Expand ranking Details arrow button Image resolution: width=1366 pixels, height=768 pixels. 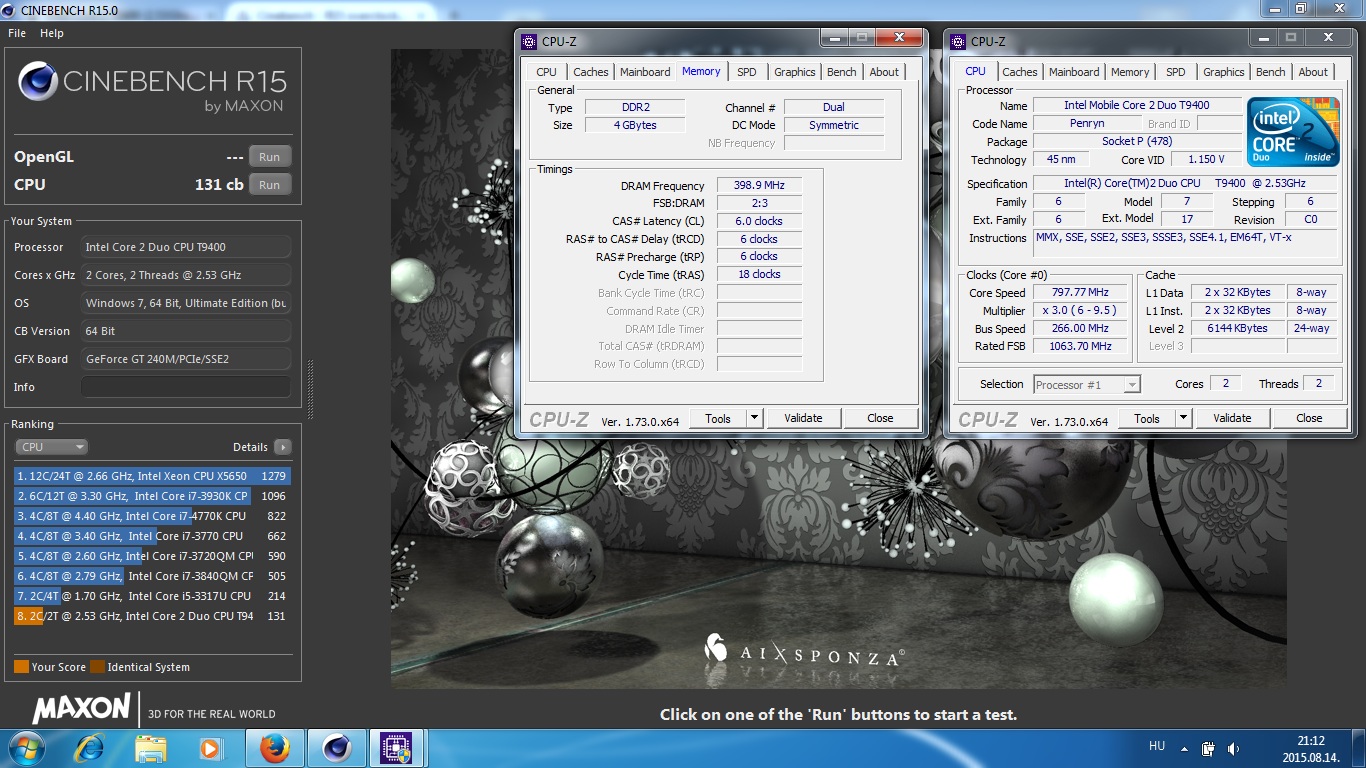[x=283, y=447]
